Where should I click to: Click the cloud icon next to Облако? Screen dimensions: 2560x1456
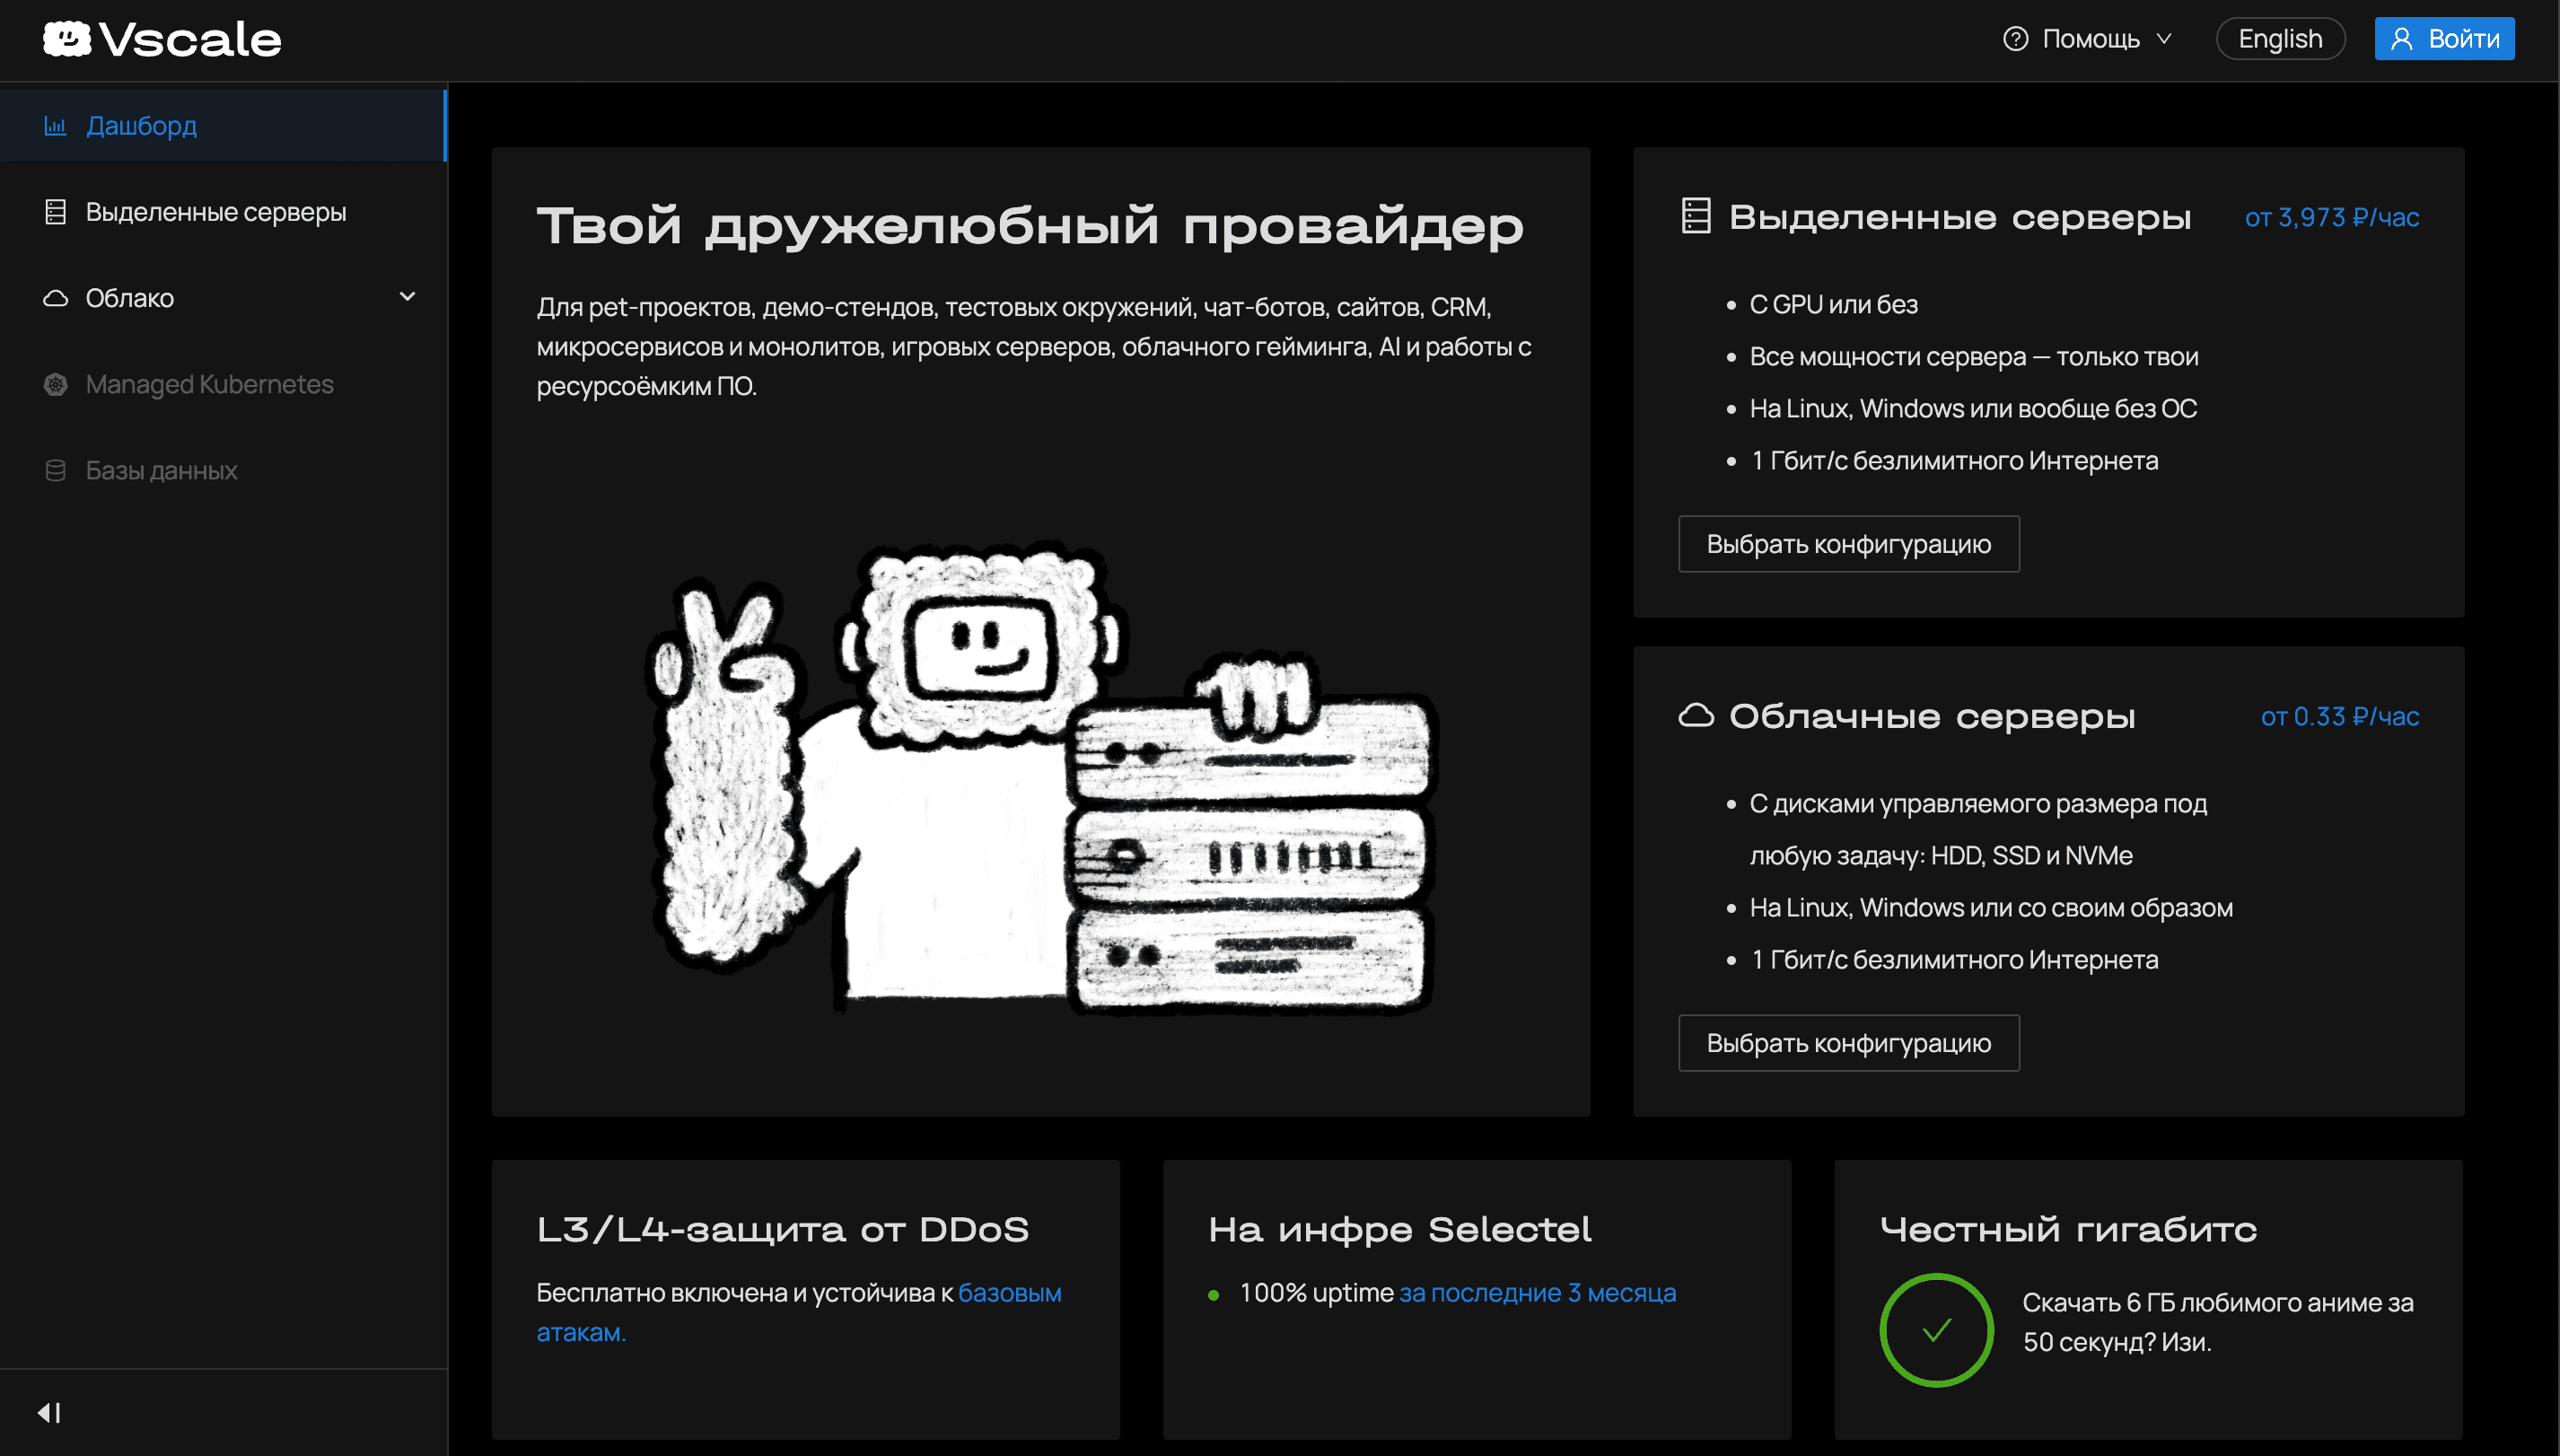(x=56, y=297)
